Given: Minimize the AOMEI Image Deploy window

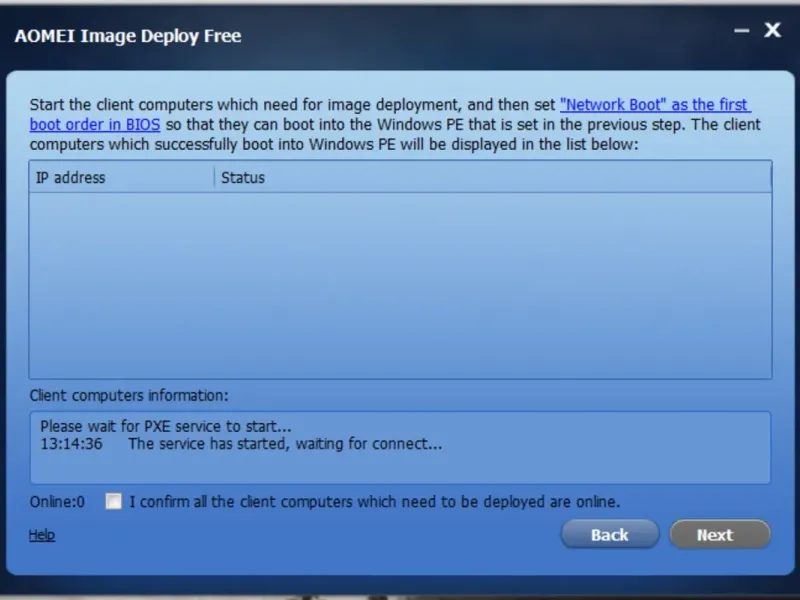Looking at the screenshot, I should 741,30.
